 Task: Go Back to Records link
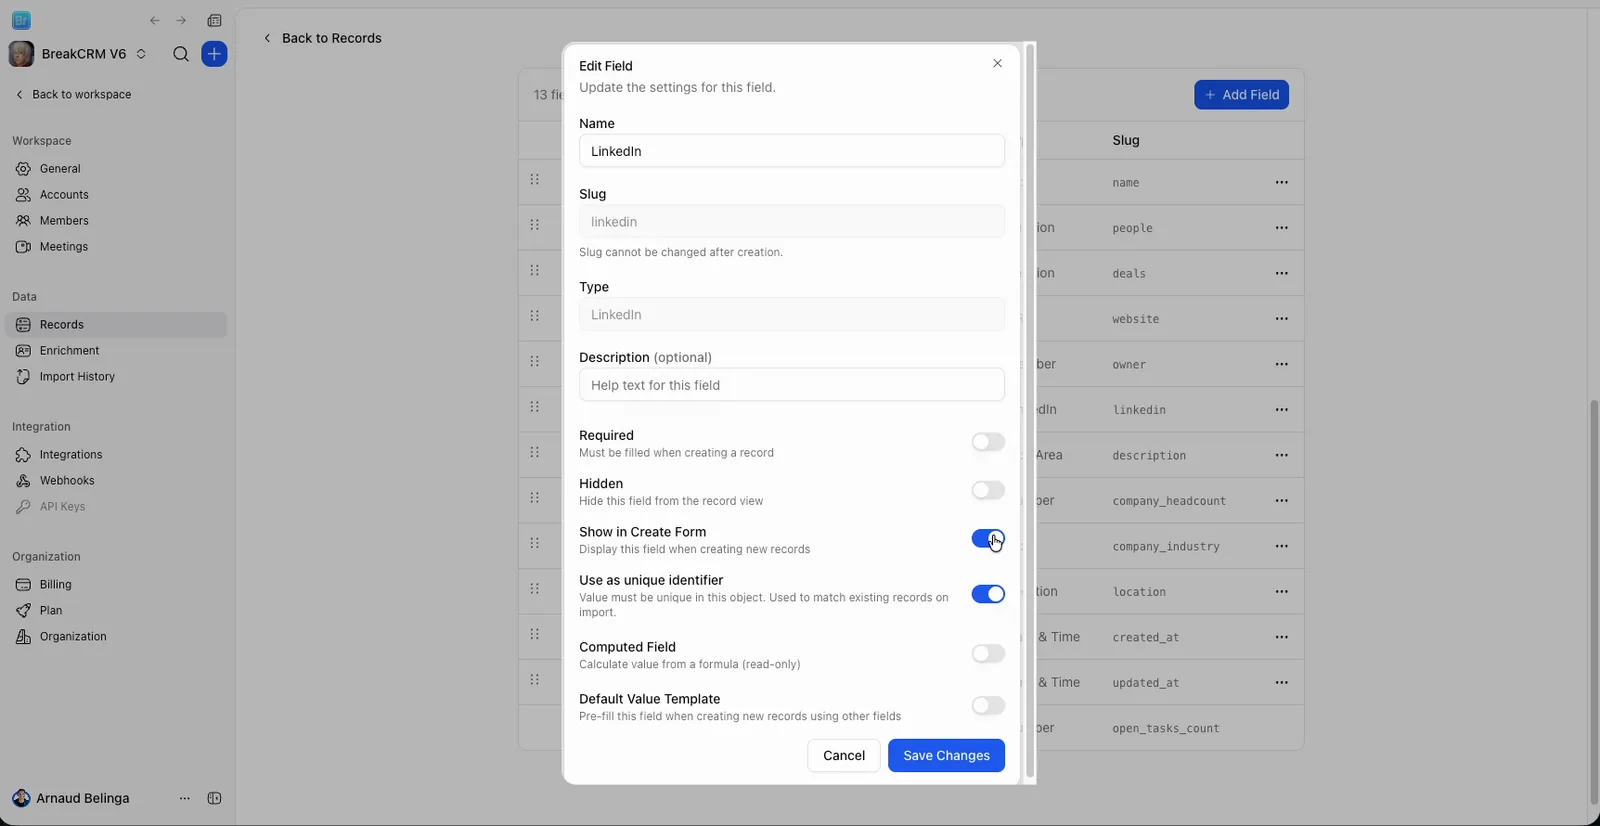(x=322, y=38)
